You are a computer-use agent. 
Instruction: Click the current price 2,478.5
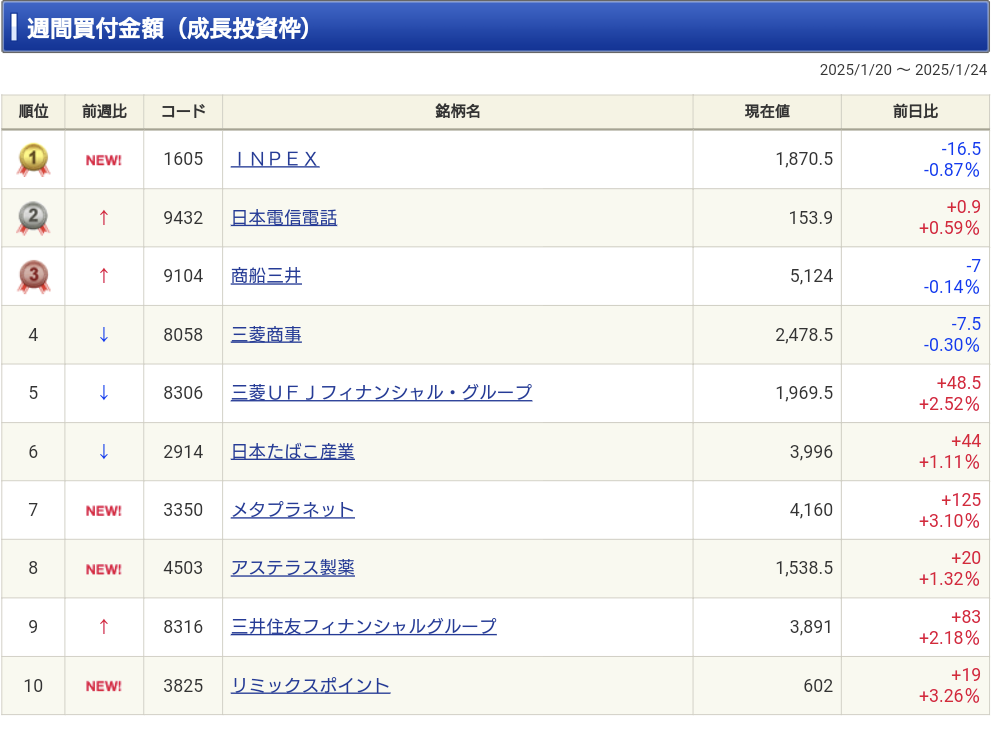coord(804,335)
